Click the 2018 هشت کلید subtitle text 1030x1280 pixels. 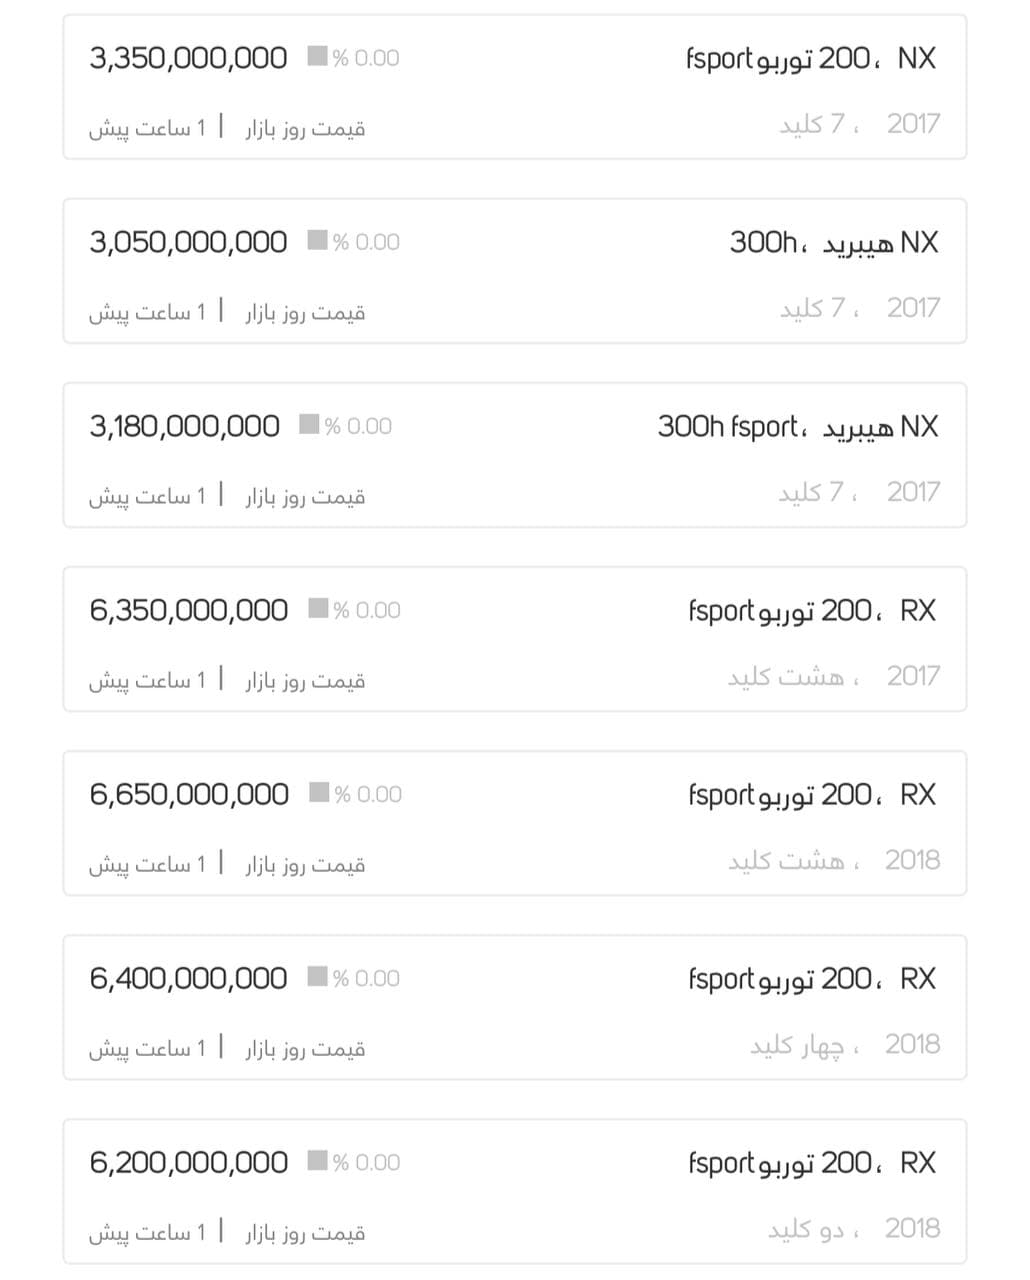click(x=833, y=860)
